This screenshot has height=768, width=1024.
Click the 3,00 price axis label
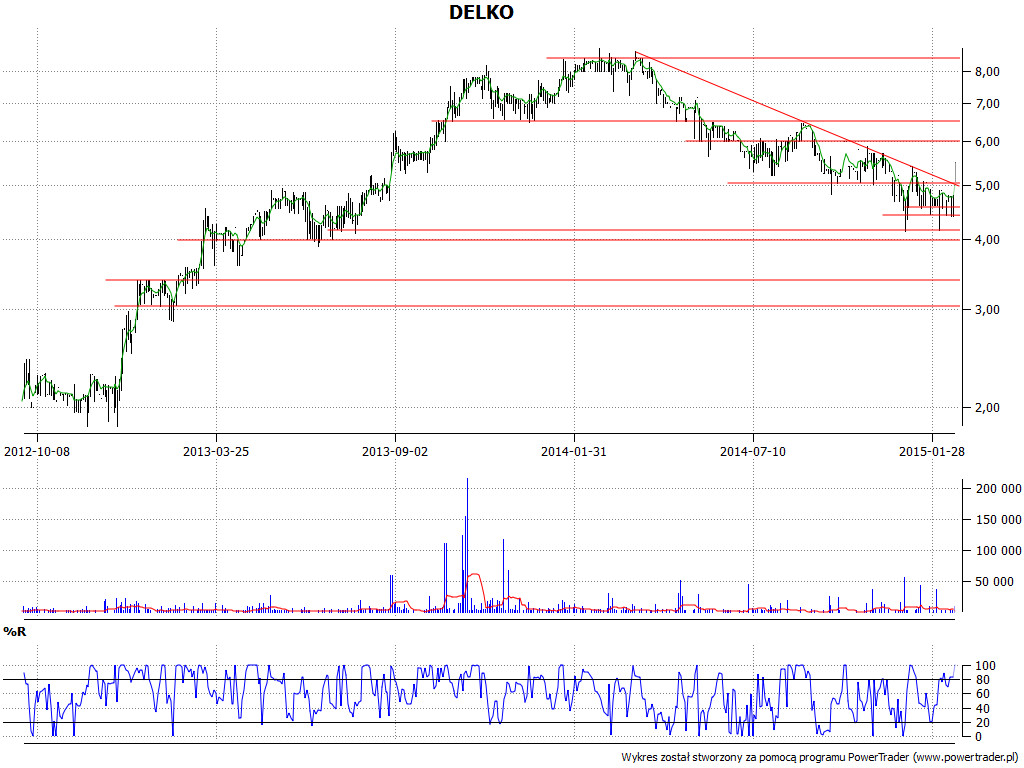coord(987,310)
